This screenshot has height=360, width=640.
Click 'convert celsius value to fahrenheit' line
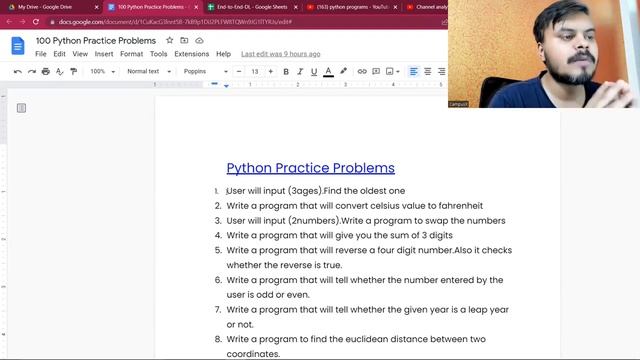(355, 206)
